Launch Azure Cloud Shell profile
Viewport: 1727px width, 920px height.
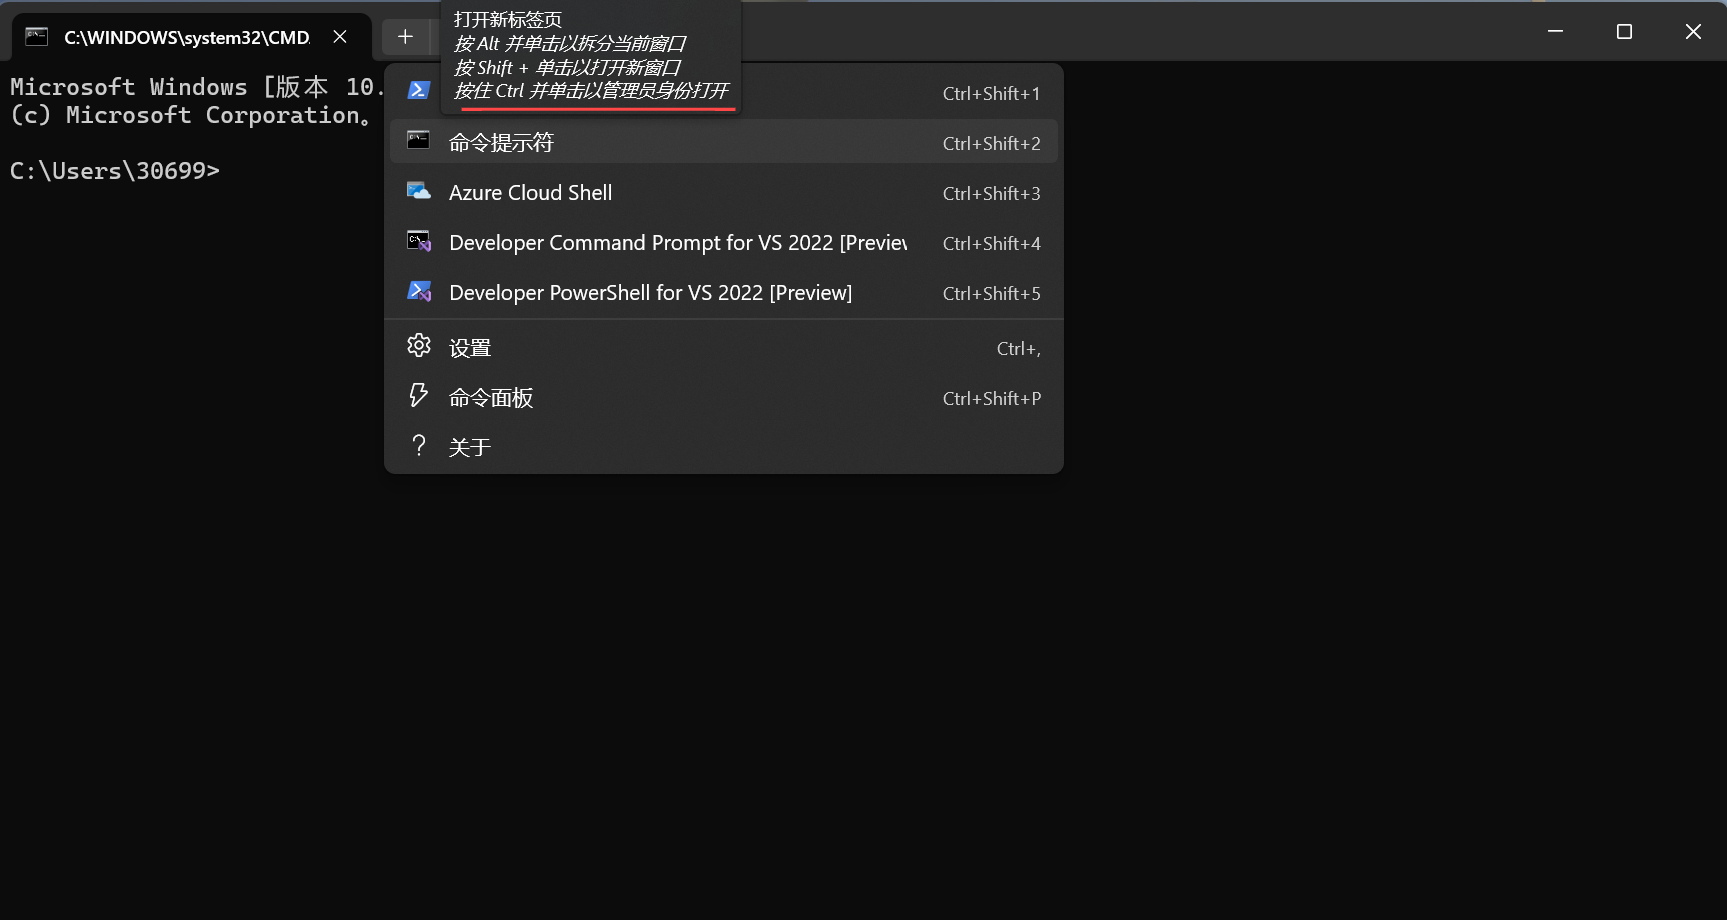click(724, 192)
